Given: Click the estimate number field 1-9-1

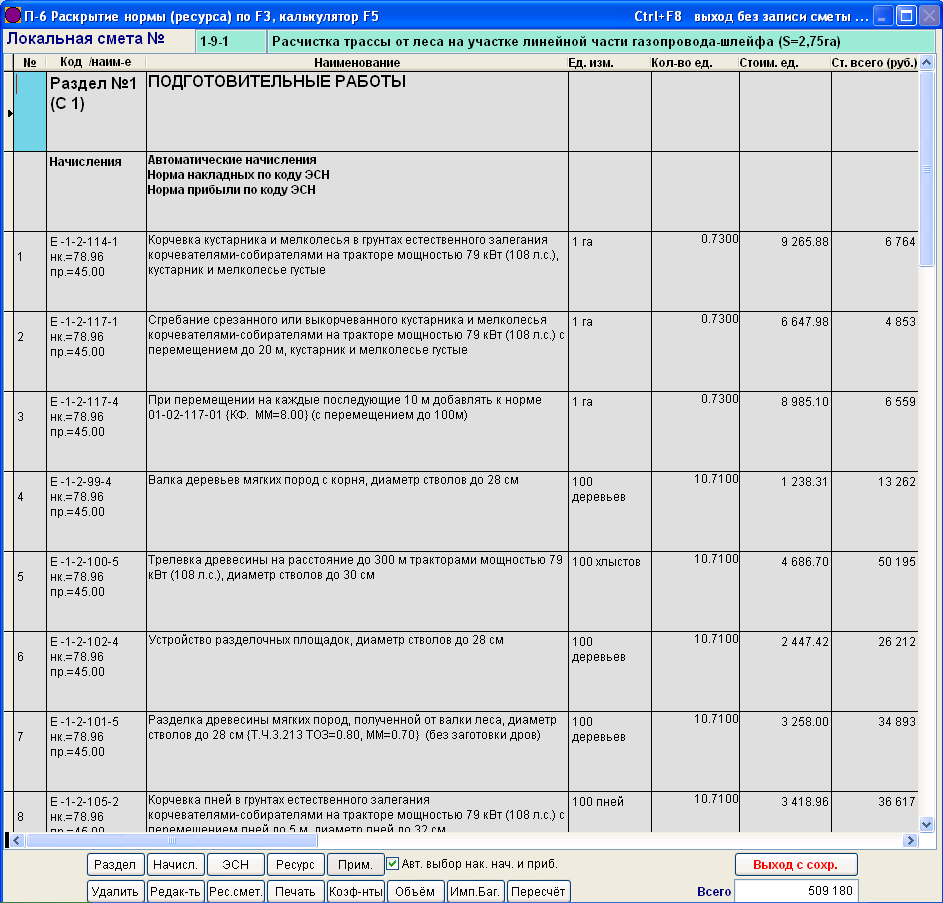Looking at the screenshot, I should click(x=231, y=42).
